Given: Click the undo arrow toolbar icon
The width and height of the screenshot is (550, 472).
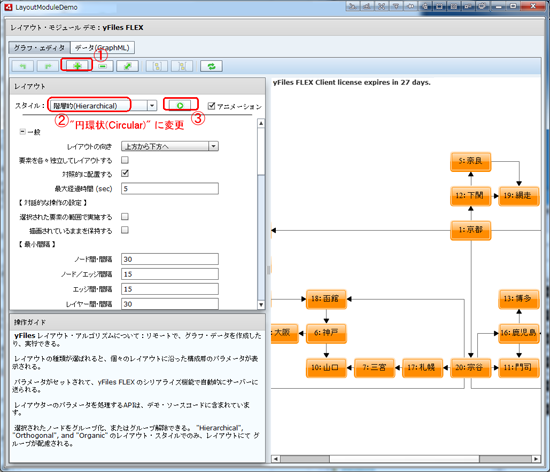Looking at the screenshot, I should point(23,66).
